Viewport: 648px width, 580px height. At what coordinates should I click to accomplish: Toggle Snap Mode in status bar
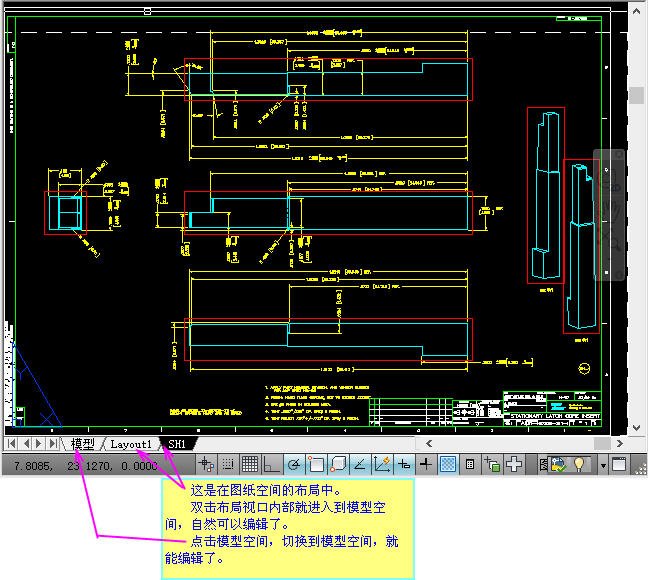point(228,464)
